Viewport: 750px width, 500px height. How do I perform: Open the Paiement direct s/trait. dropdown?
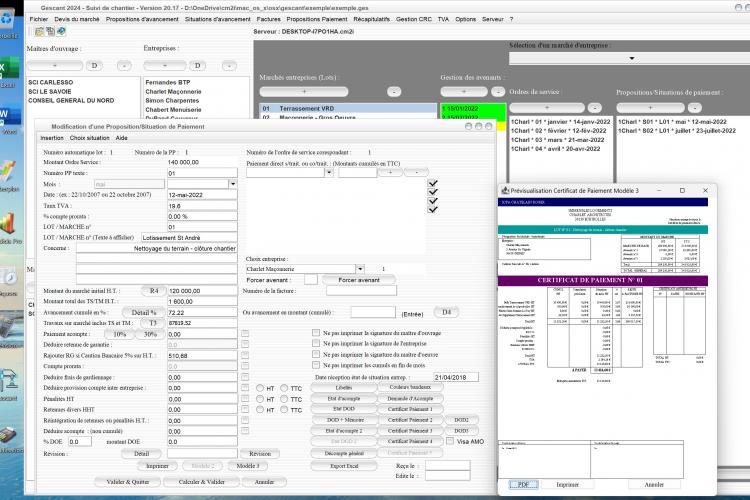point(329,173)
